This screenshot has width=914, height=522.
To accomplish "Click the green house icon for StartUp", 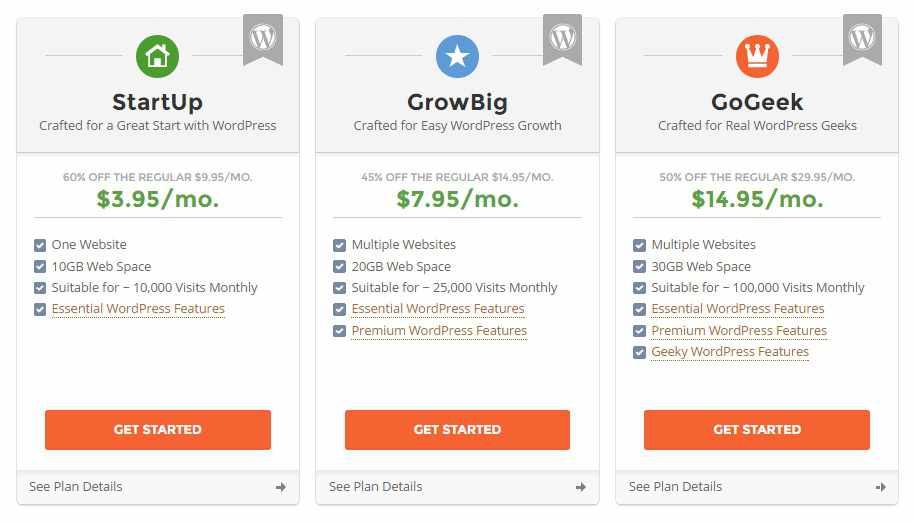I will [x=157, y=56].
